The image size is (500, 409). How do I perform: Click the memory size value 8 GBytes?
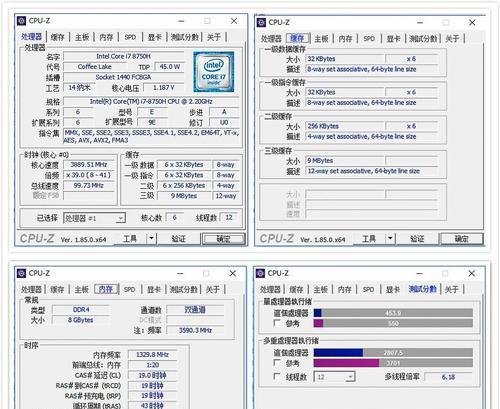81,320
